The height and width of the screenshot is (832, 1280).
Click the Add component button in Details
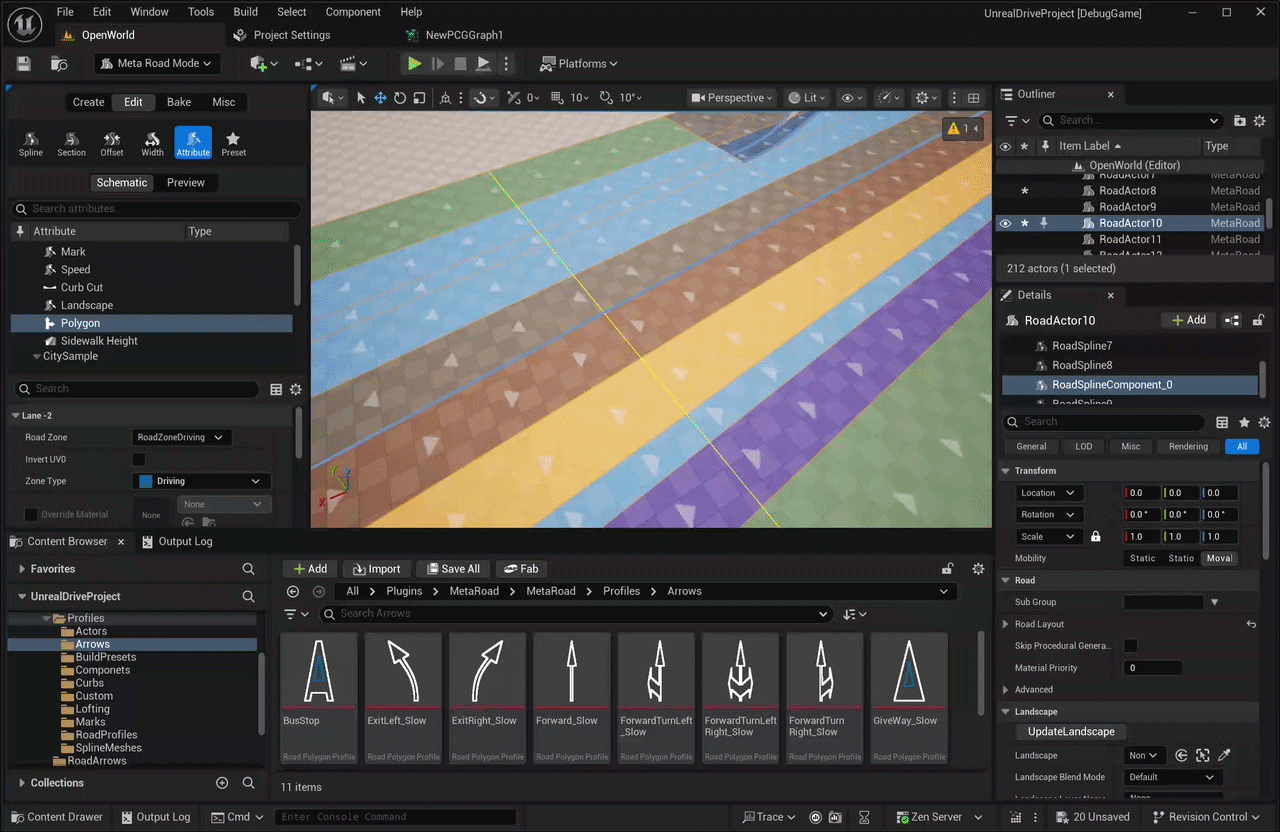[x=1188, y=320]
